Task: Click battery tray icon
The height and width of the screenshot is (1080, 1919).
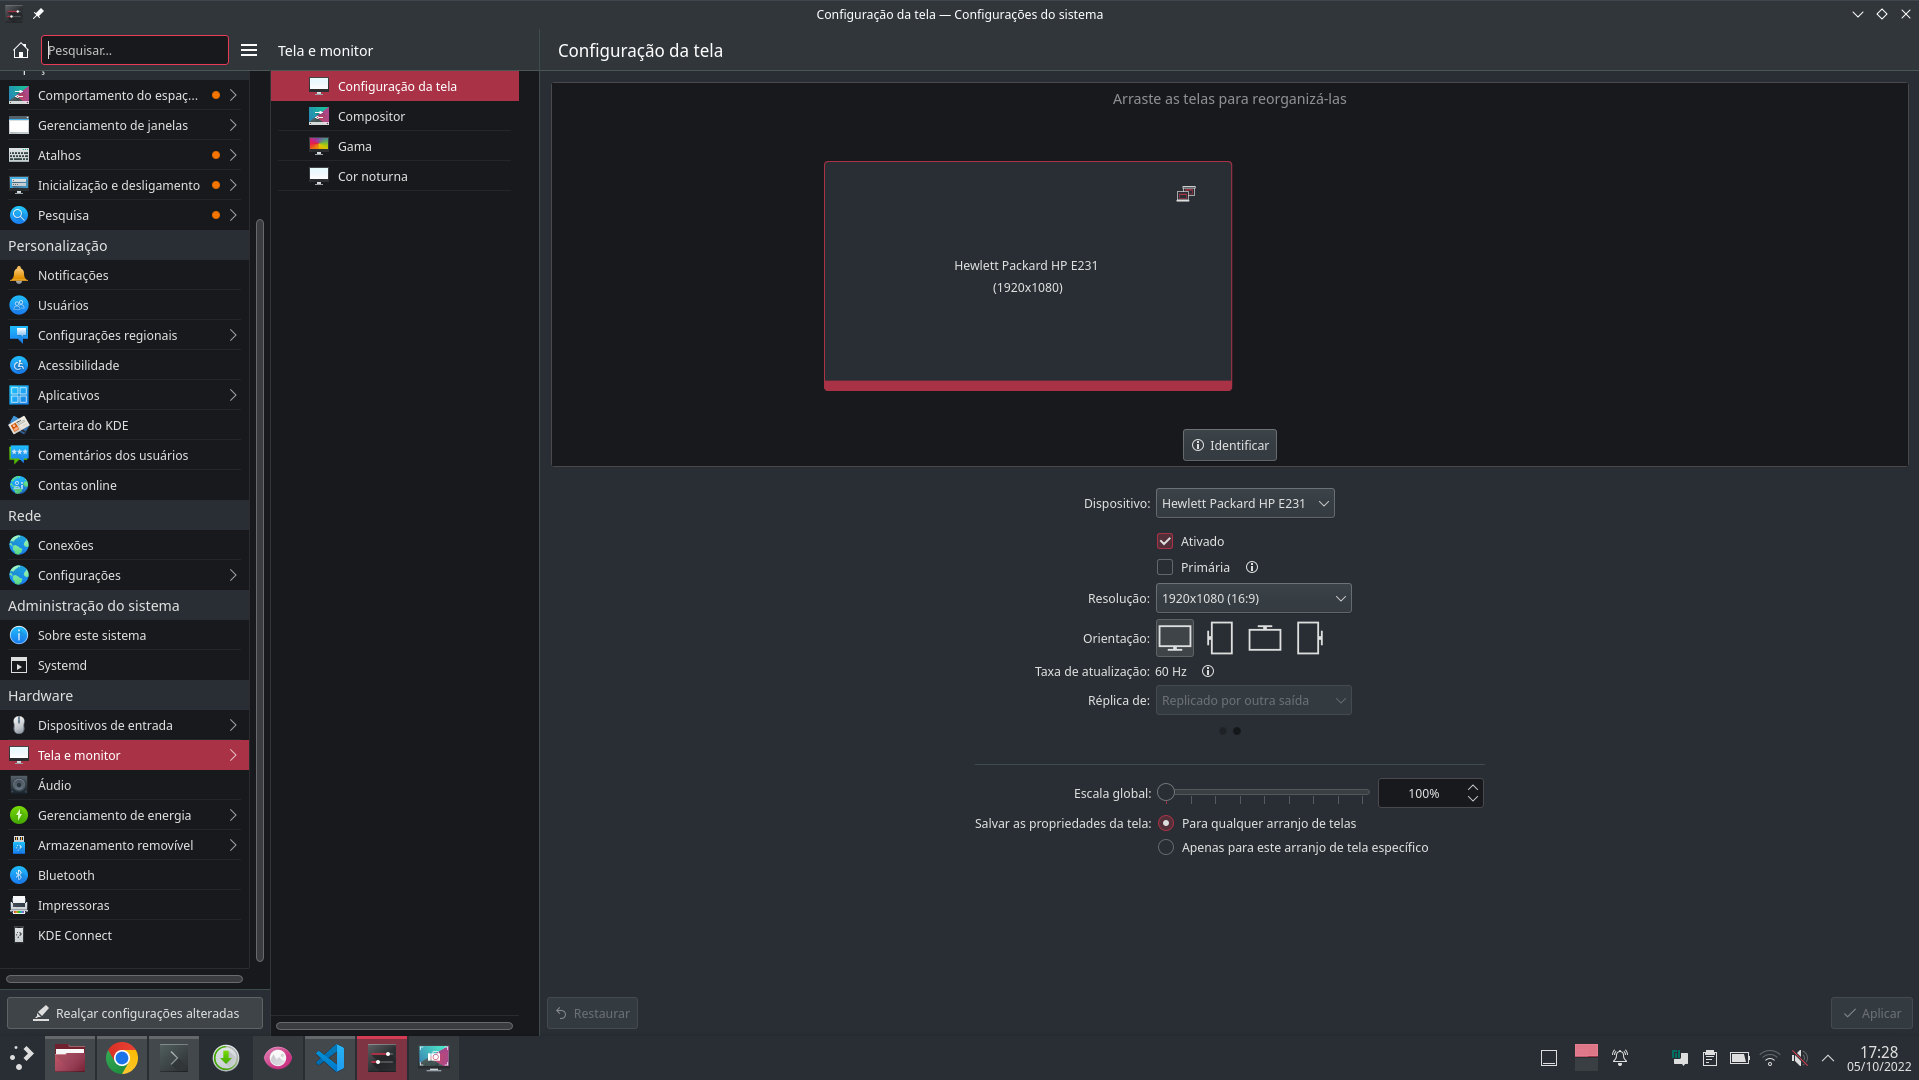Action: tap(1740, 1058)
